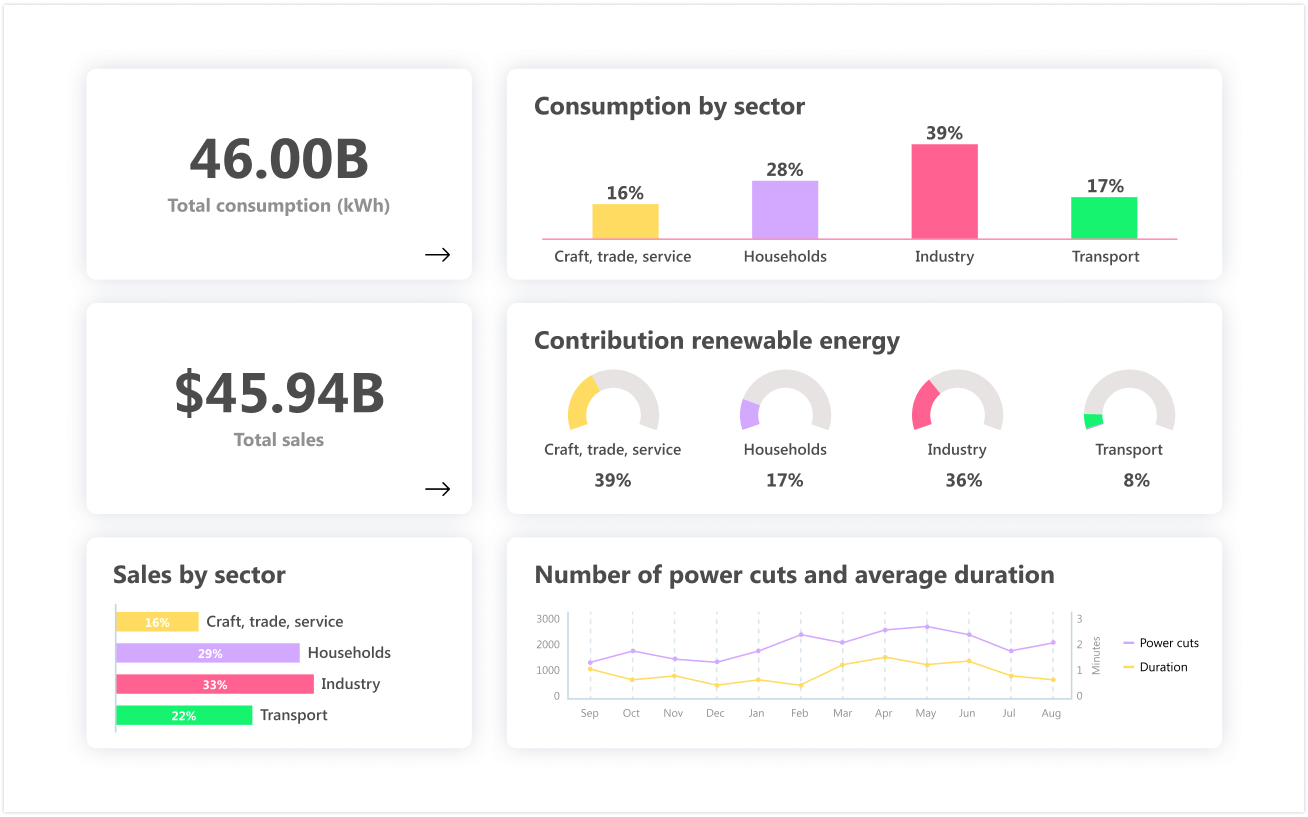
Task: Open details for the 39% Industry label
Action: [x=944, y=132]
